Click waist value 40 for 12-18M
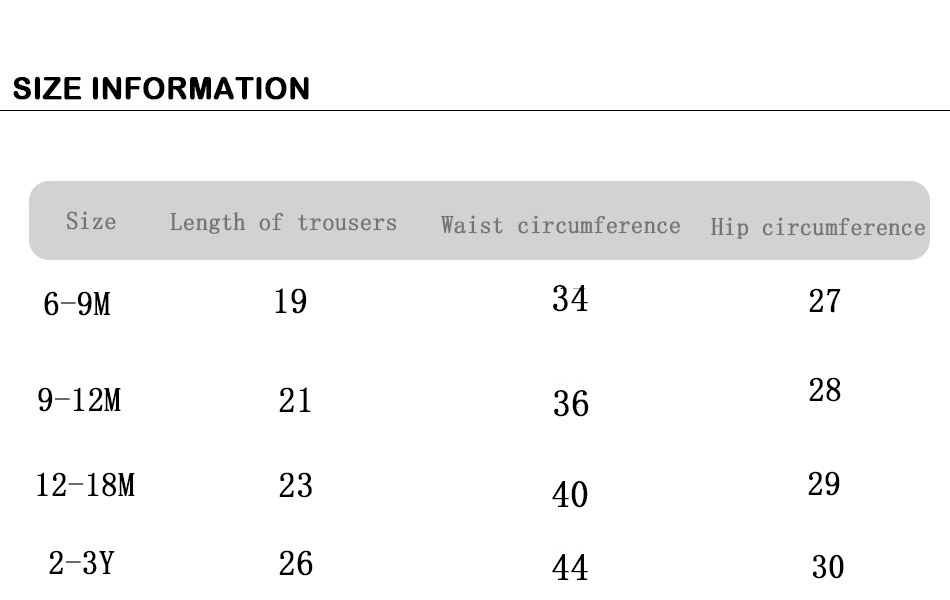 (570, 495)
